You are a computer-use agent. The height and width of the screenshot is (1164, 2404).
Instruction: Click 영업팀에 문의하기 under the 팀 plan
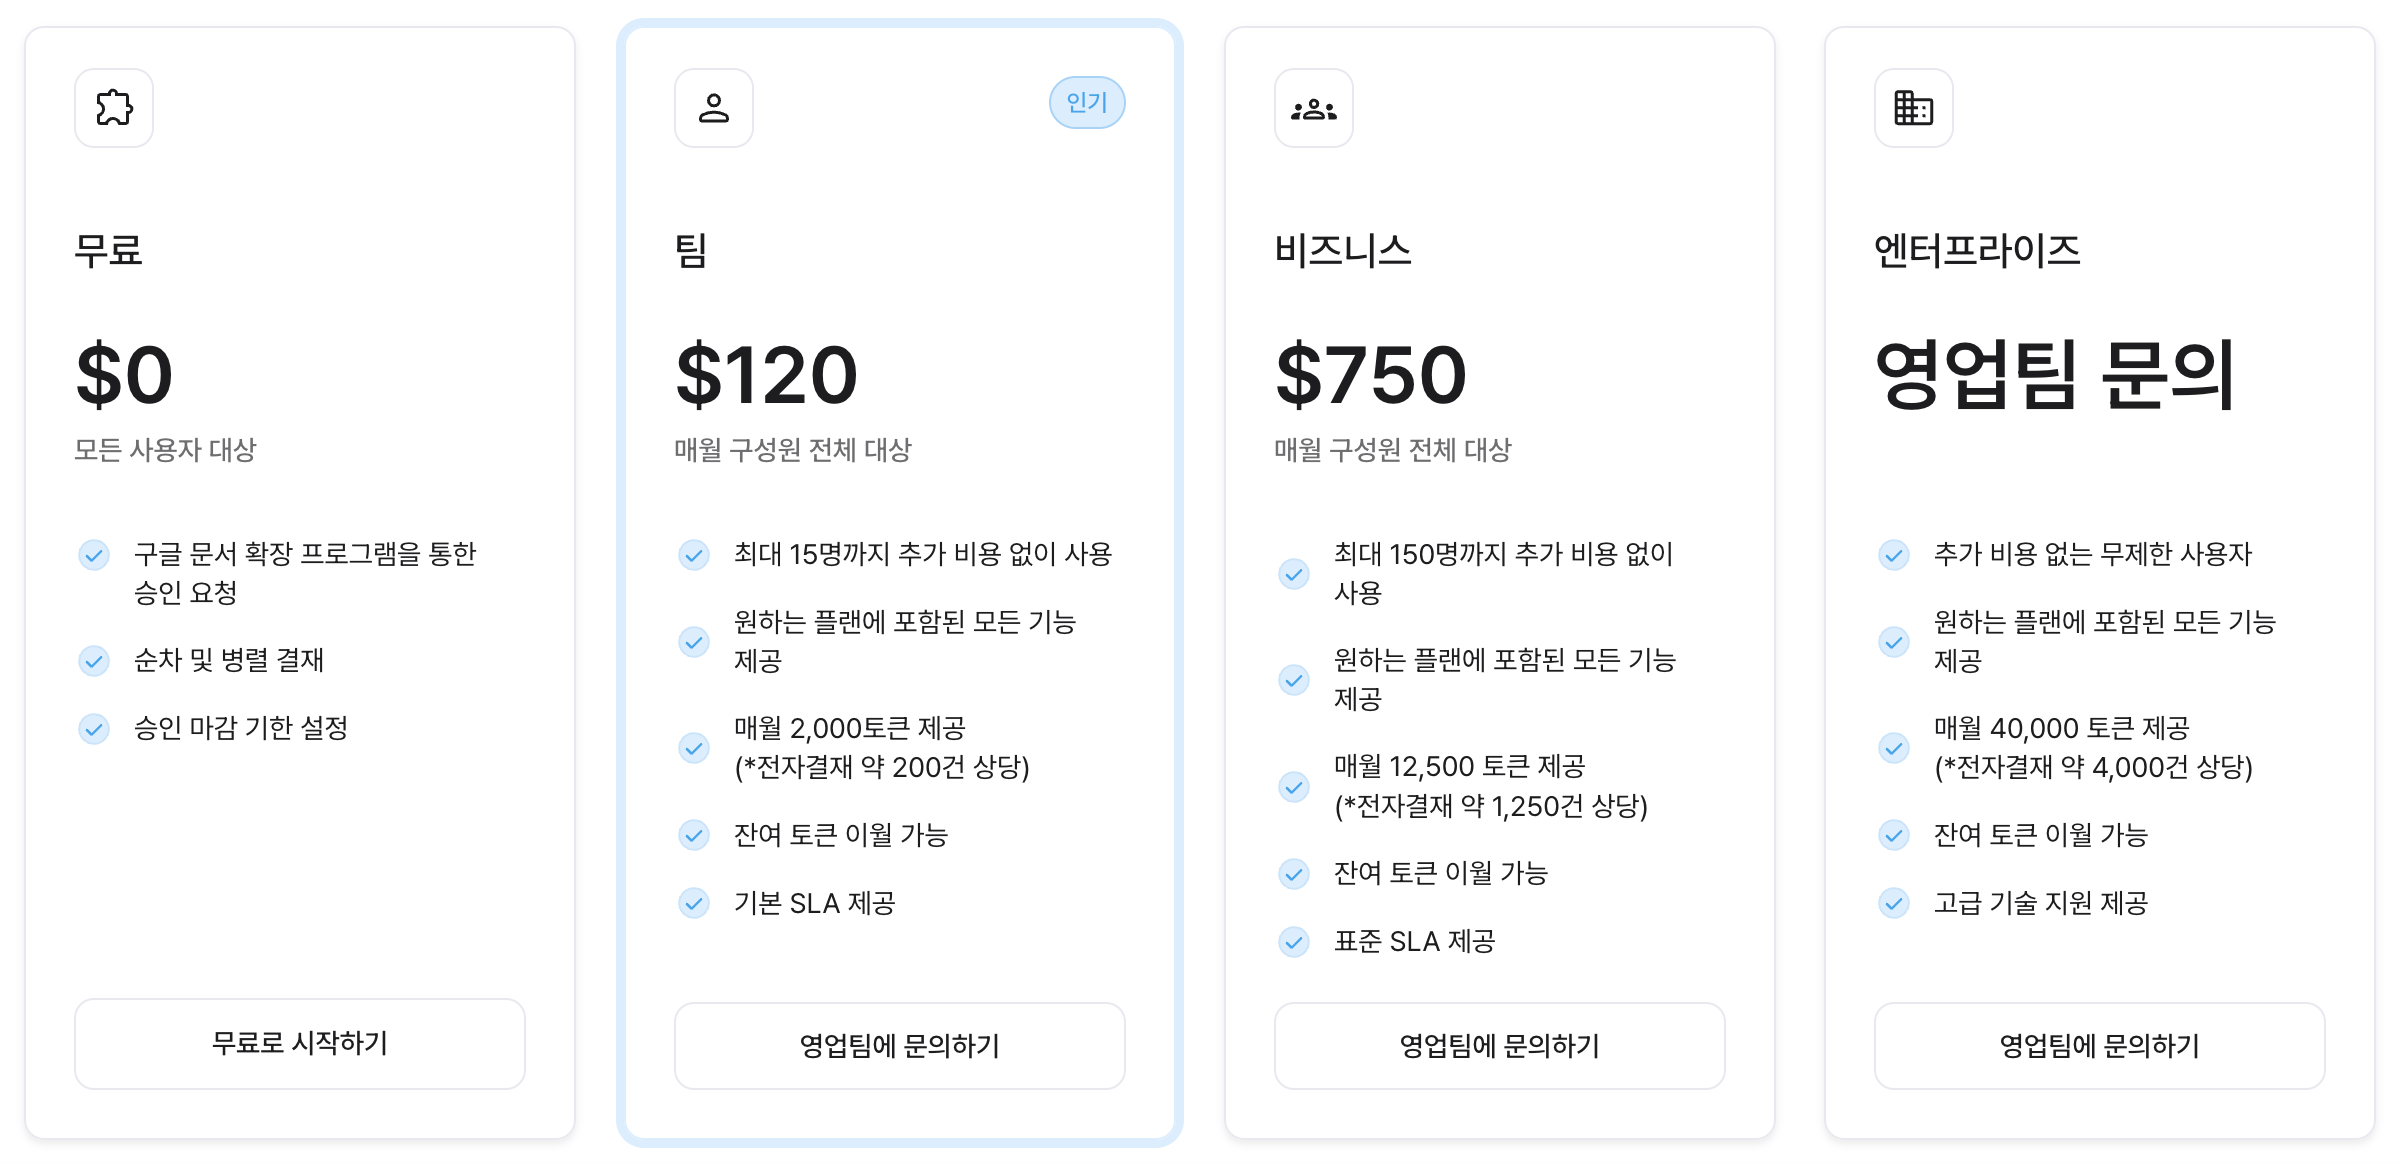(x=900, y=1045)
